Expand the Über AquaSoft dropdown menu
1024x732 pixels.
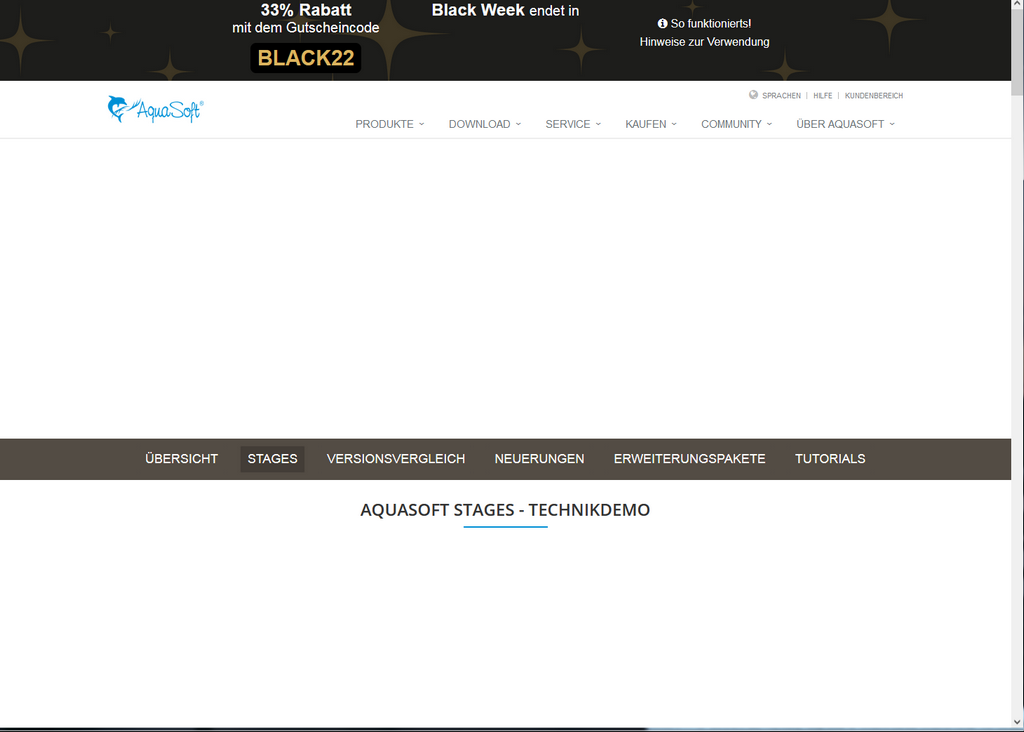coord(845,124)
